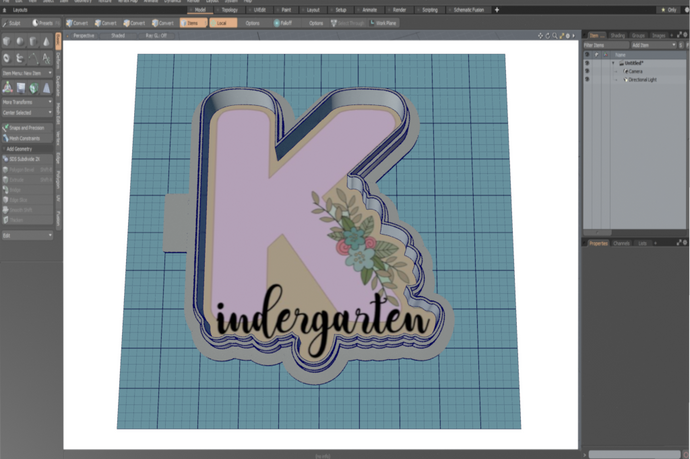Maximize the Items panel with the expand icon

679,34
